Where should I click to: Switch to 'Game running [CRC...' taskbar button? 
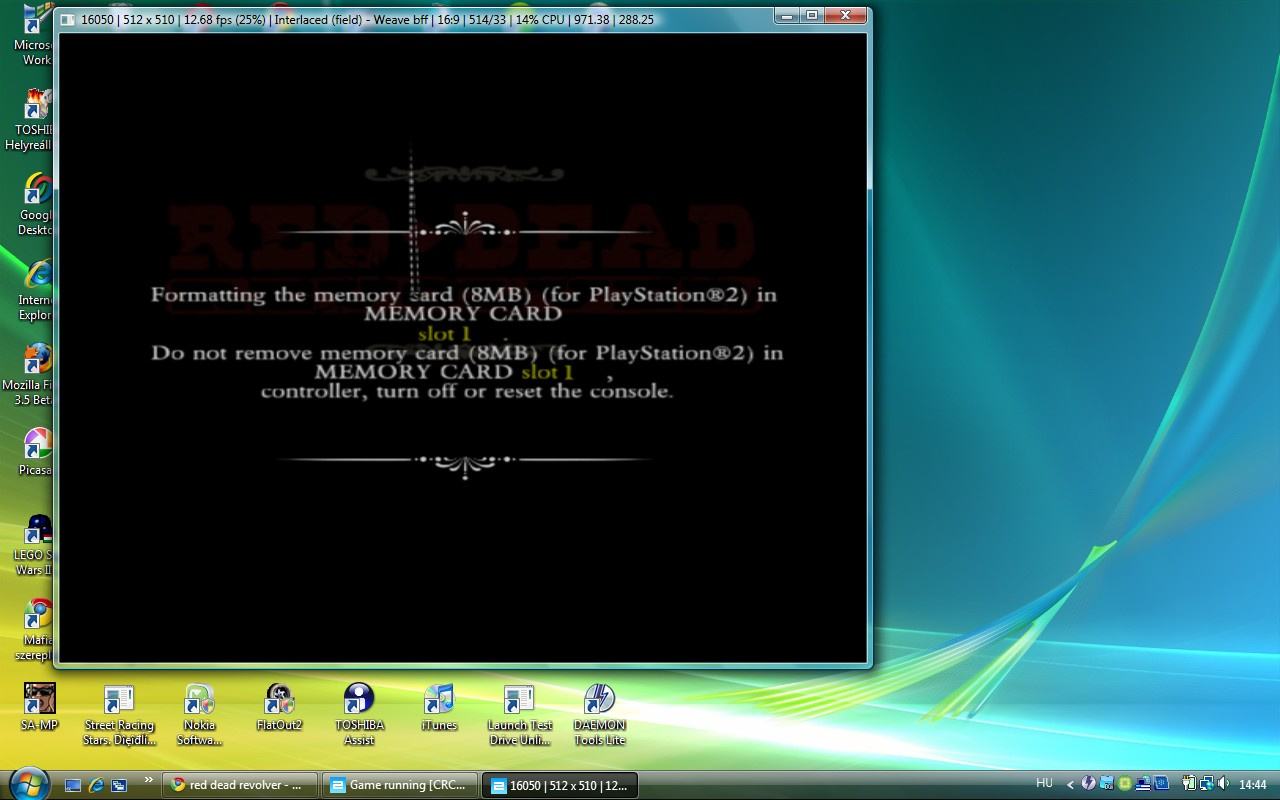coord(400,785)
